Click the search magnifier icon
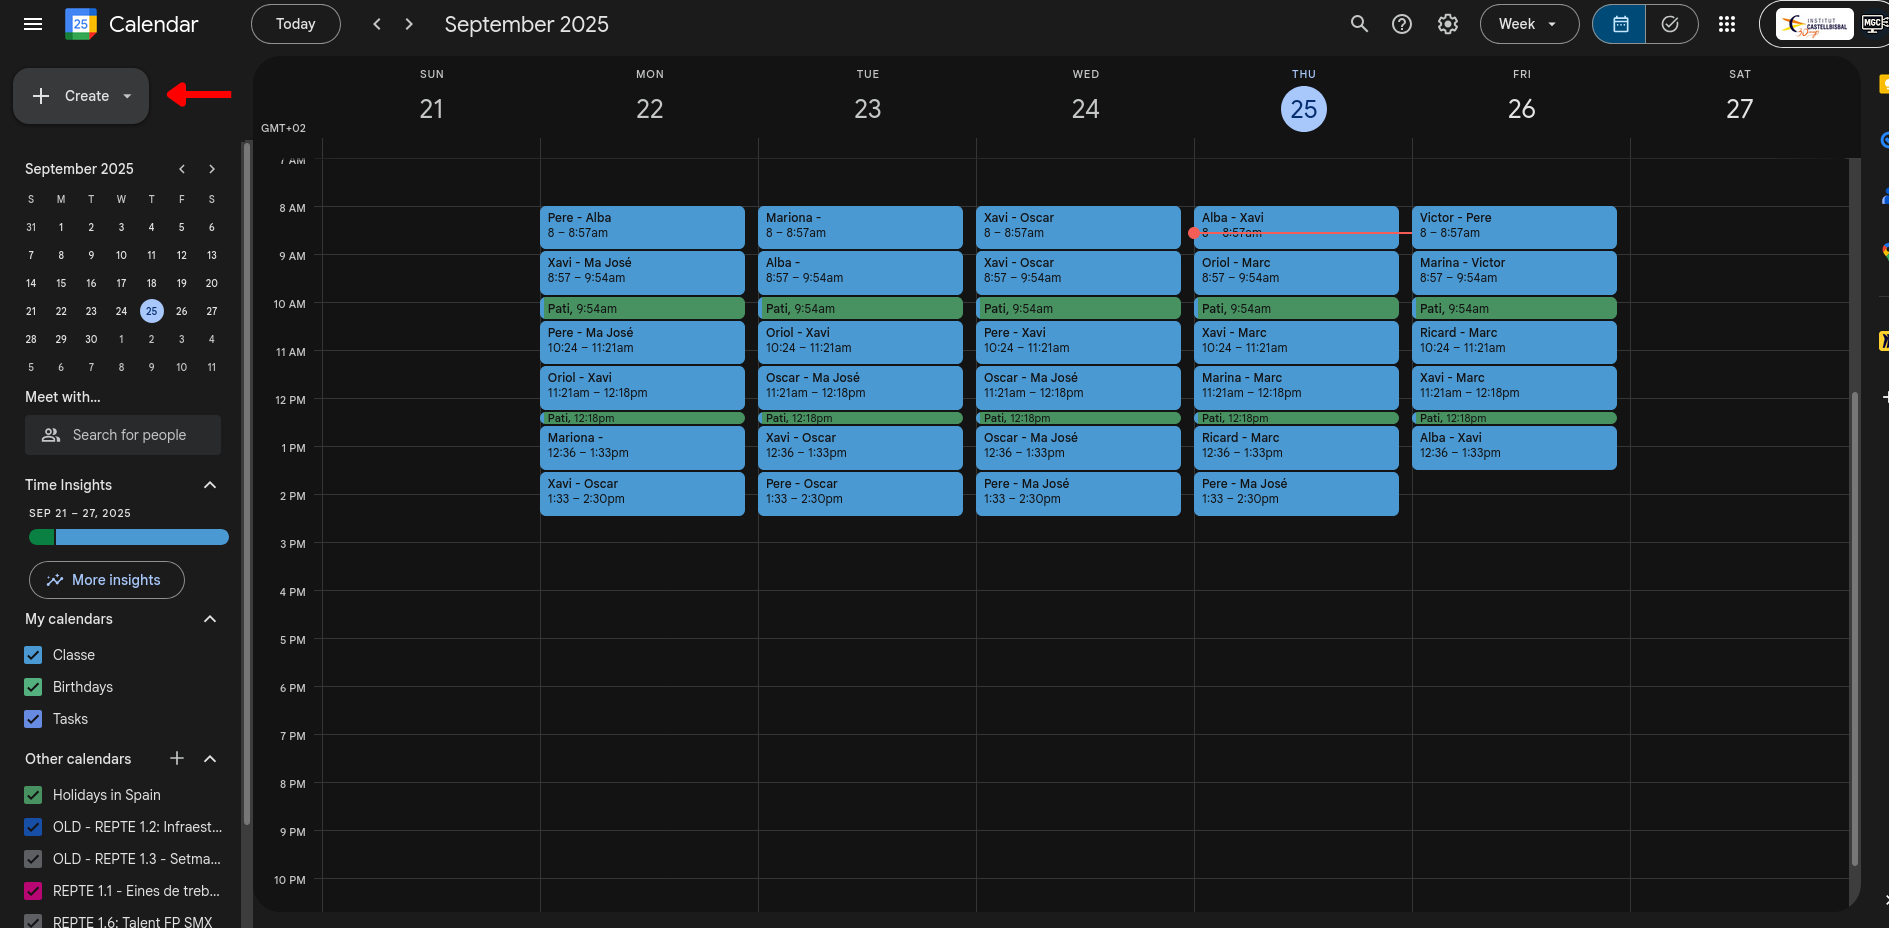This screenshot has height=928, width=1889. (1358, 24)
